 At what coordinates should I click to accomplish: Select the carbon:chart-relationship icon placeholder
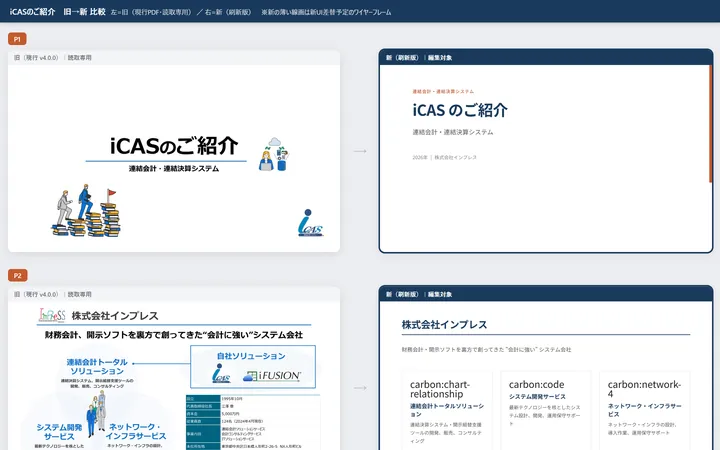440,389
